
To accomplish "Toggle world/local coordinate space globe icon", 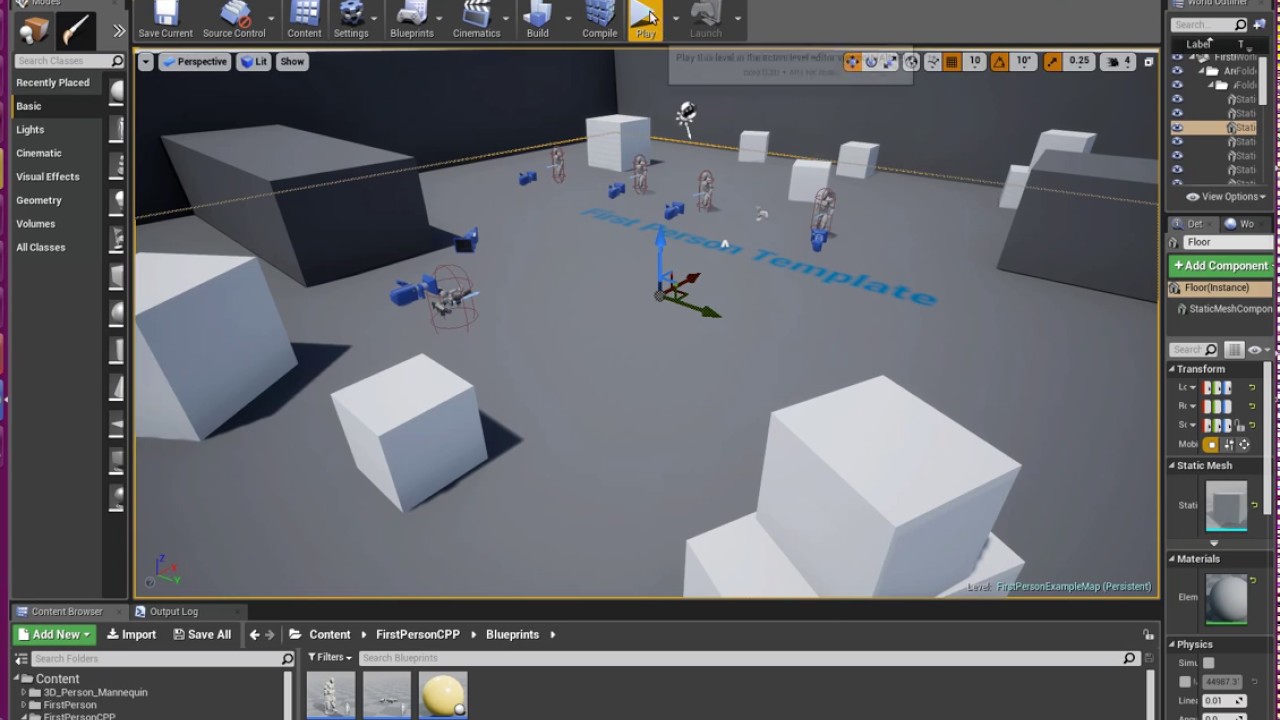I will (x=911, y=62).
